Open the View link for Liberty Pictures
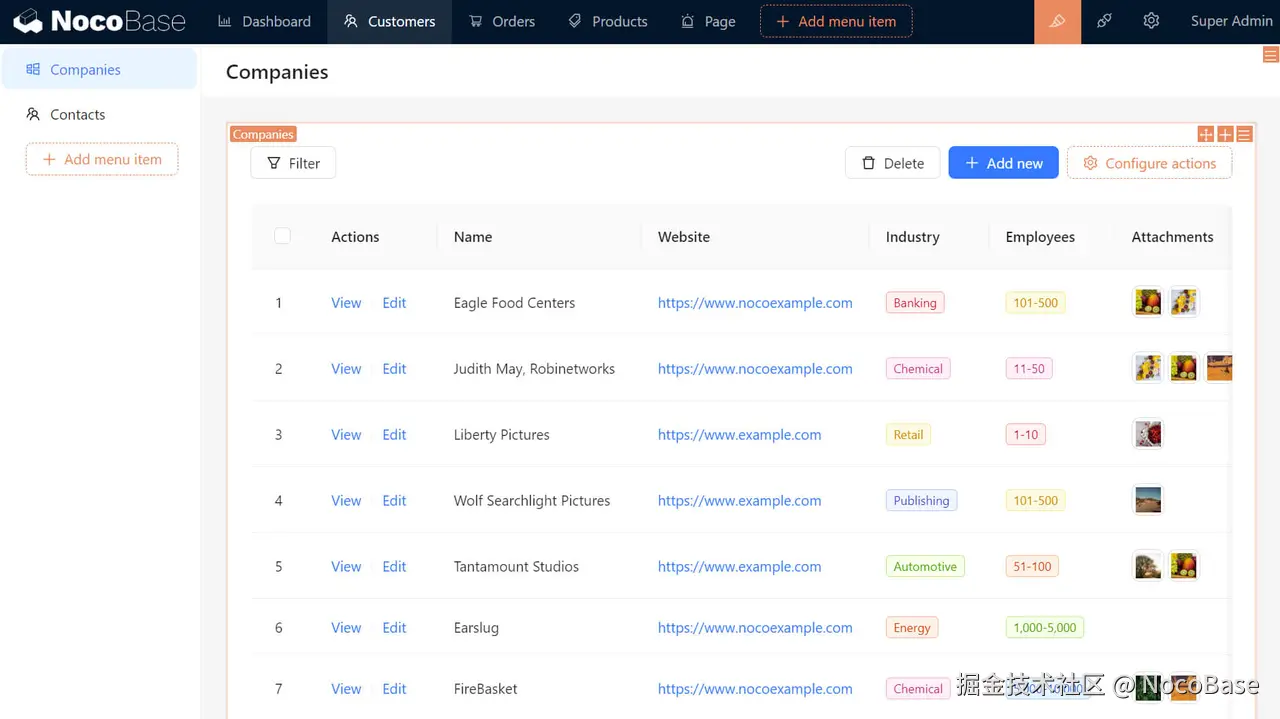This screenshot has width=1280, height=719. click(346, 434)
